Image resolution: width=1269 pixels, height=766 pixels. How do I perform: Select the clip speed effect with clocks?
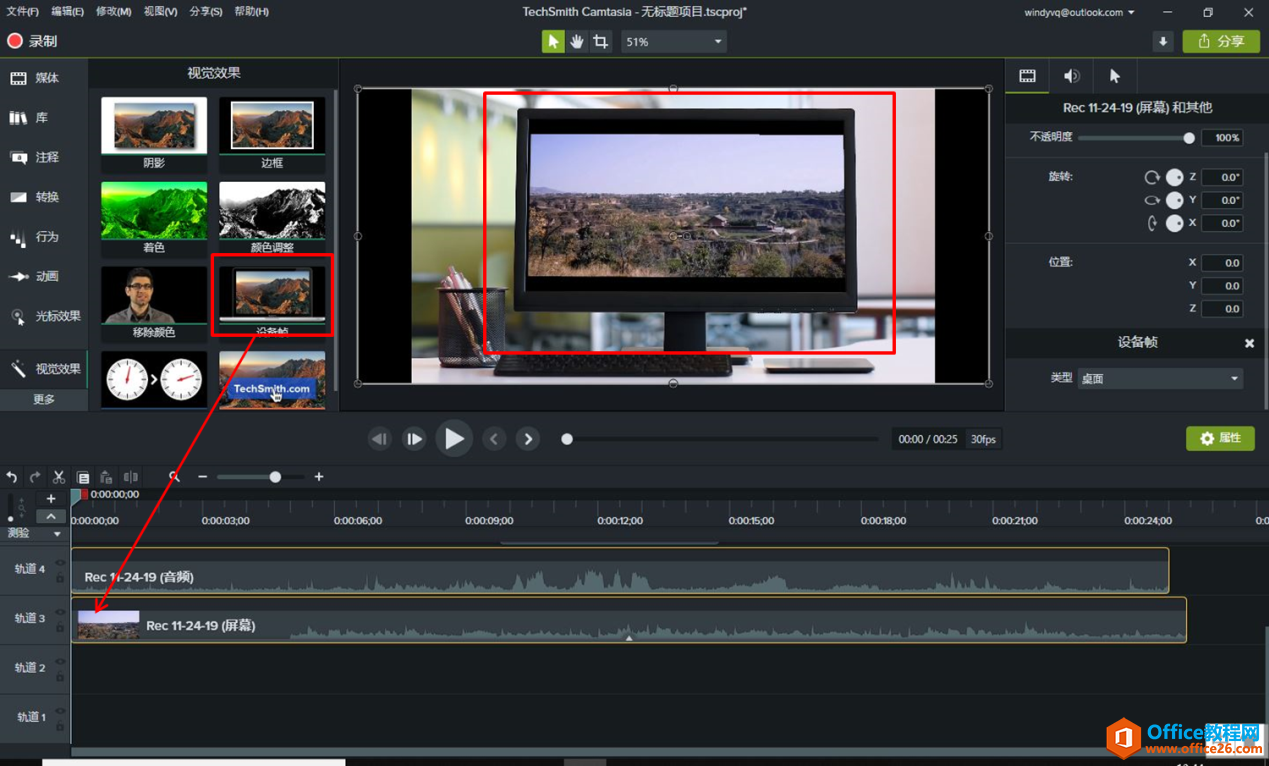pyautogui.click(x=154, y=379)
